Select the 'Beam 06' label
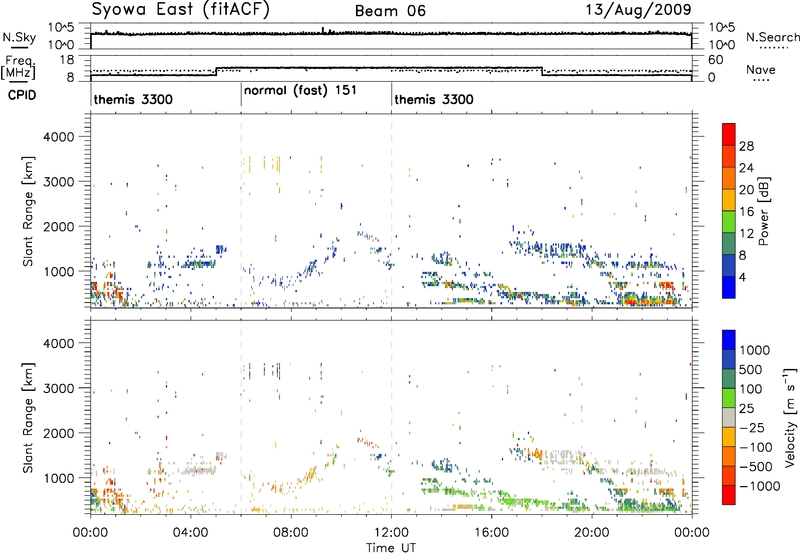Image resolution: width=800 pixels, height=554 pixels. pos(390,11)
